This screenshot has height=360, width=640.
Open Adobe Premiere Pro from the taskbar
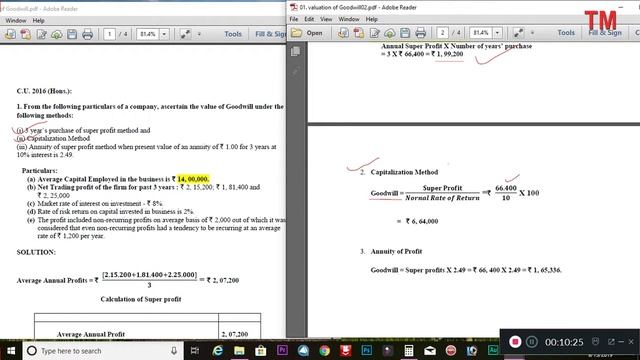pos(282,351)
